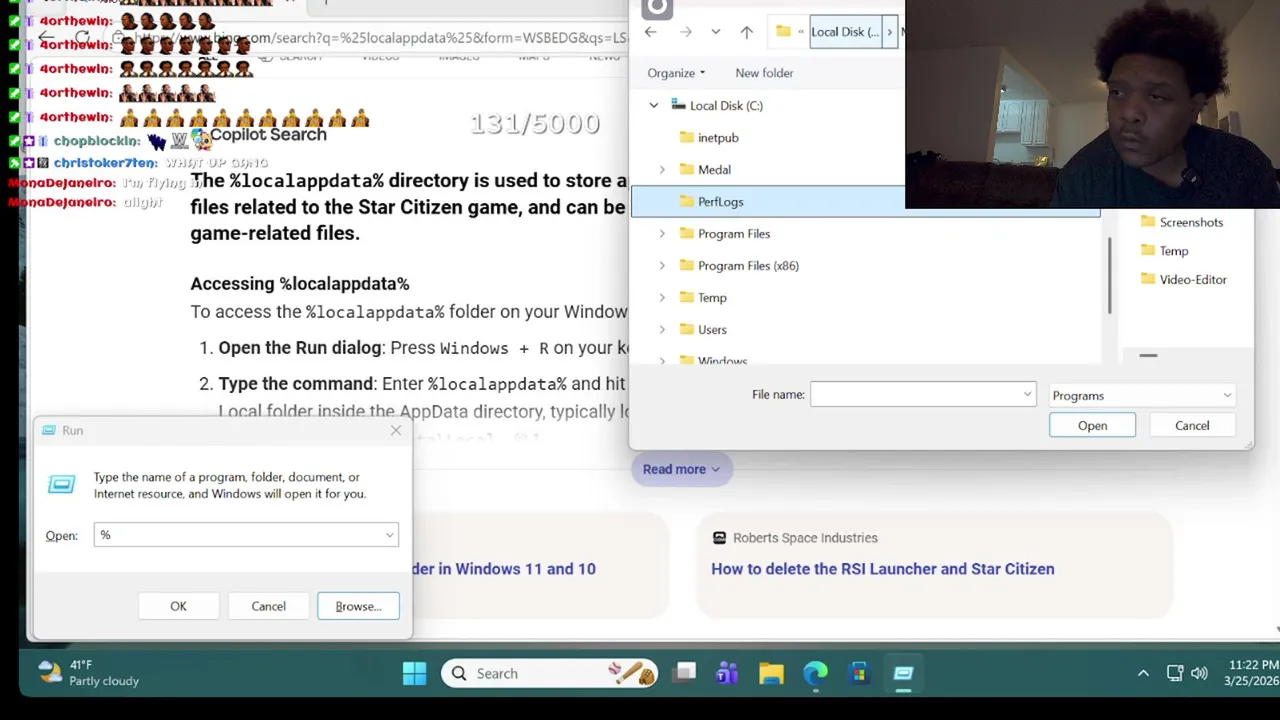Expand the Temp folder node in tree
1280x720 pixels.
point(661,297)
